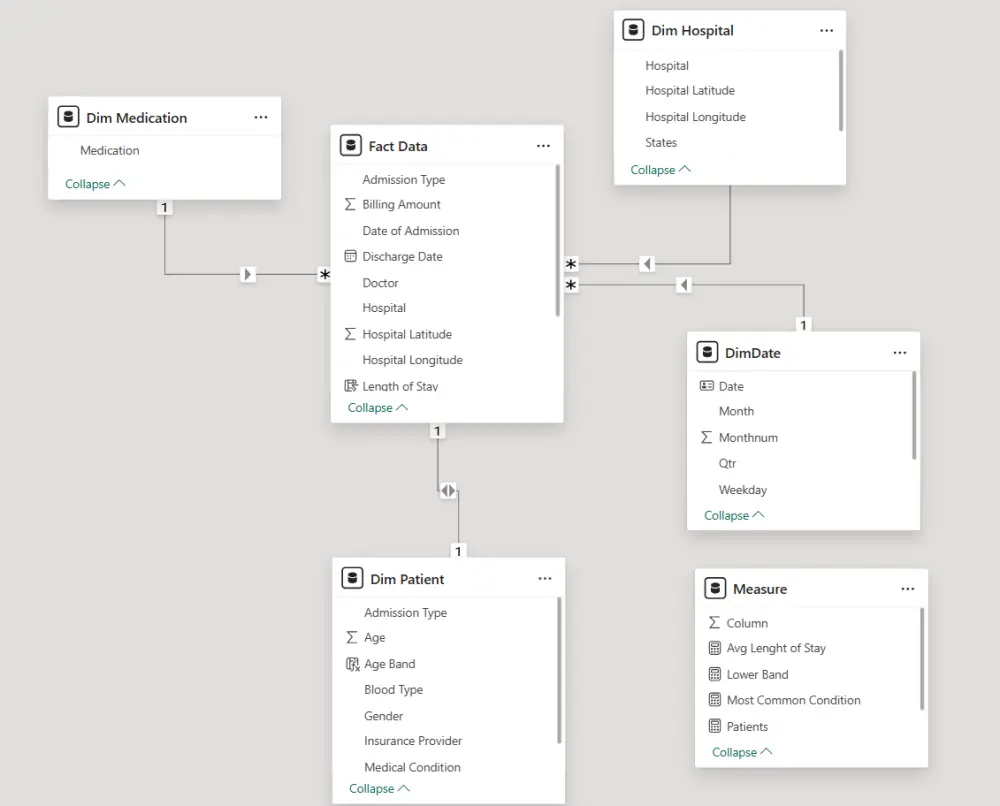Open the Fact Data options menu

coord(543,144)
